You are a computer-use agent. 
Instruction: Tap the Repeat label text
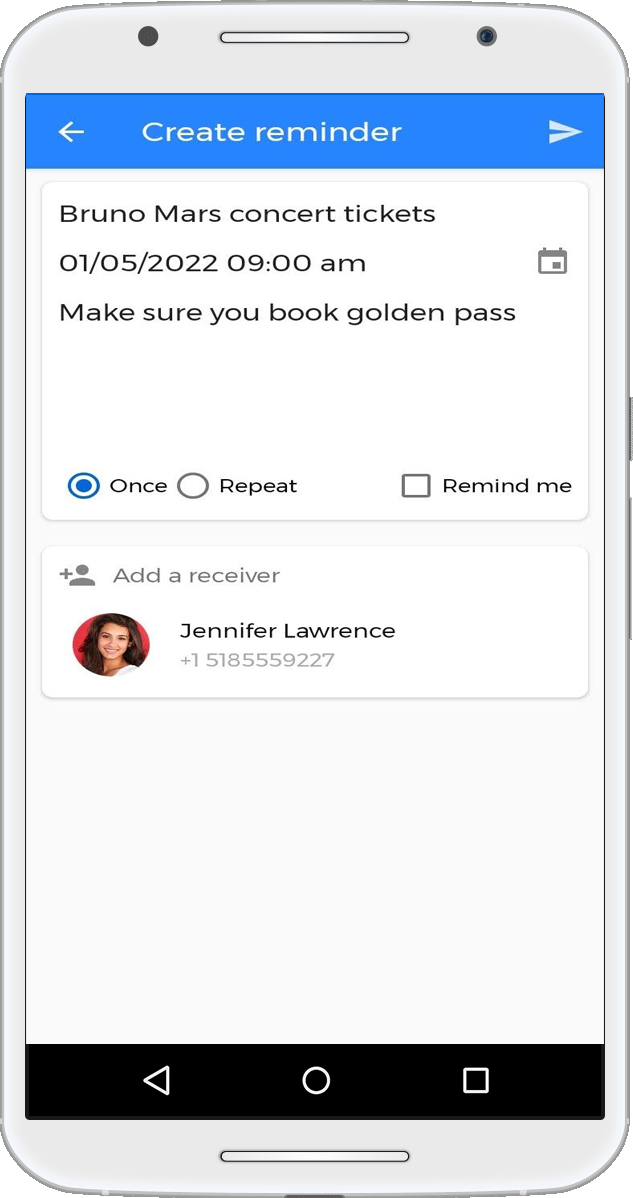(x=258, y=486)
